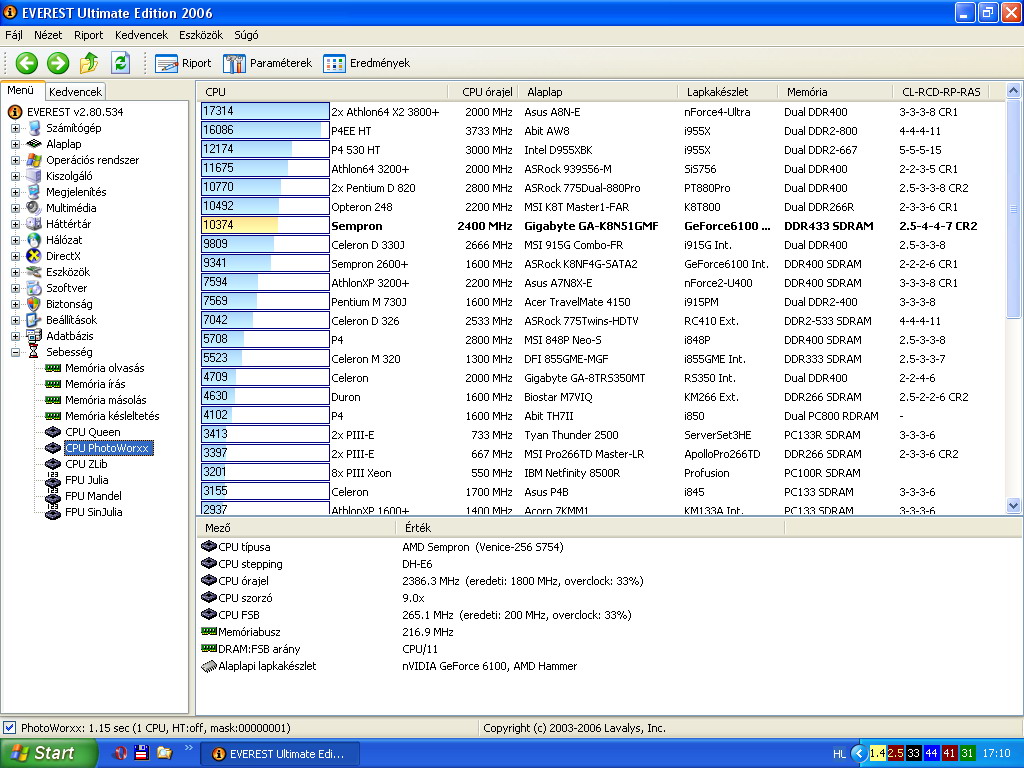Sort results by CPU órajel column
This screenshot has width=1024, height=768.
(483, 92)
